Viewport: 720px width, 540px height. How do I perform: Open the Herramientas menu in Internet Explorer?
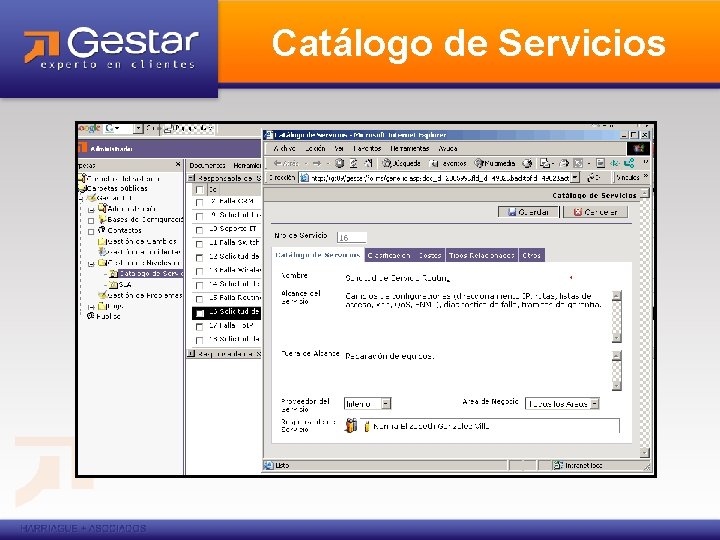pyautogui.click(x=410, y=148)
